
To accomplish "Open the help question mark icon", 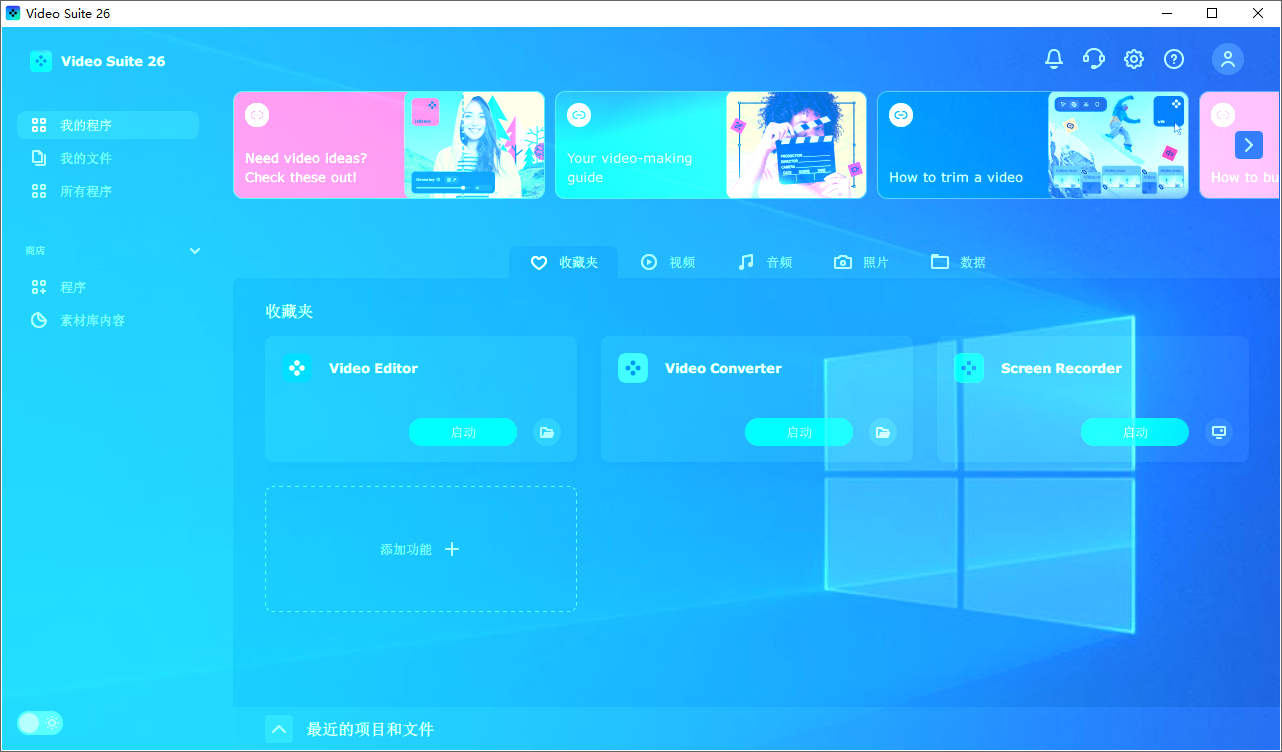I will (x=1174, y=59).
